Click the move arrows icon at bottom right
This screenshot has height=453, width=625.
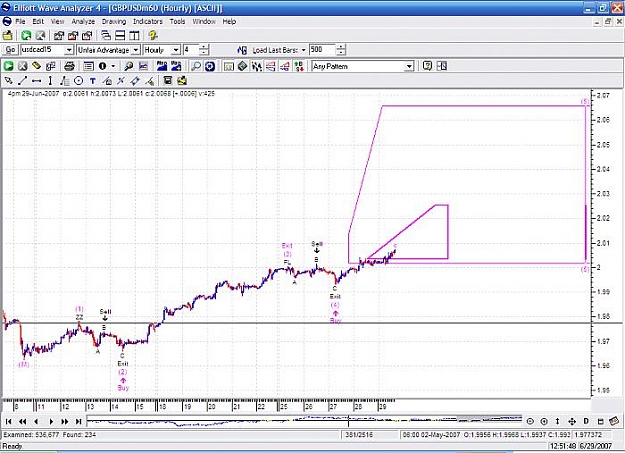(572, 421)
